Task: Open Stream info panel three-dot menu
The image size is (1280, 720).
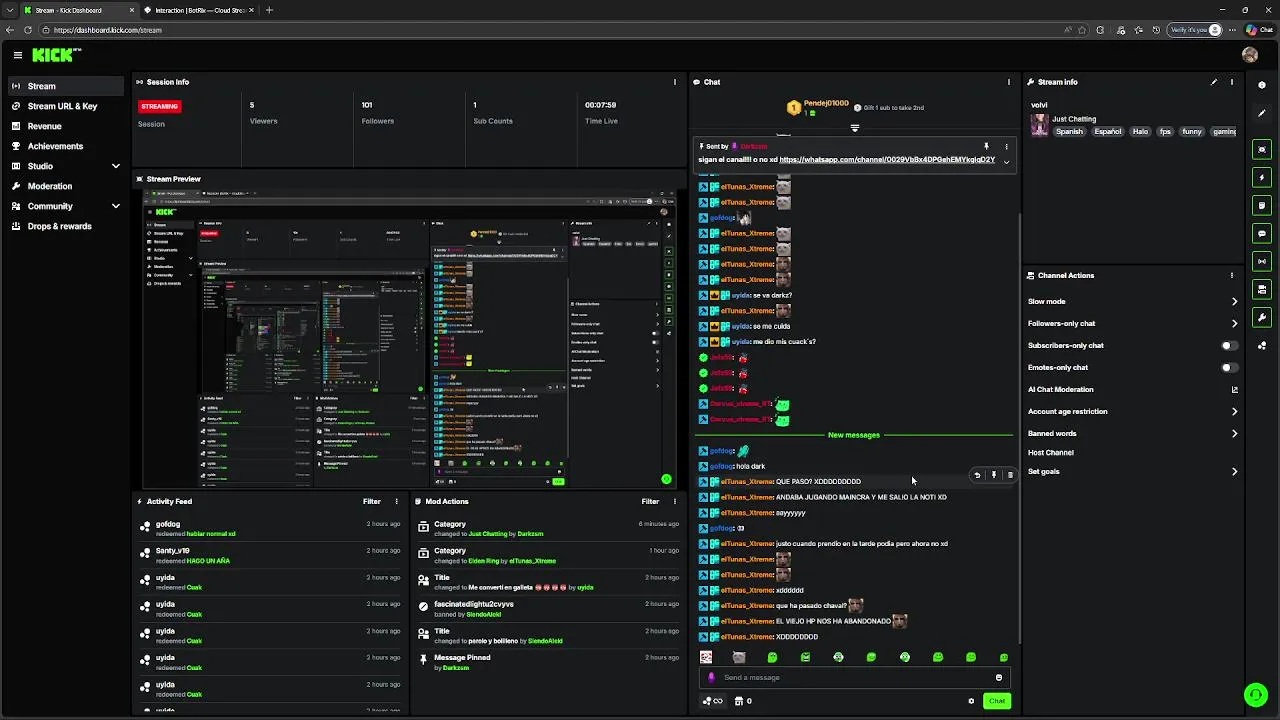Action: [1232, 82]
